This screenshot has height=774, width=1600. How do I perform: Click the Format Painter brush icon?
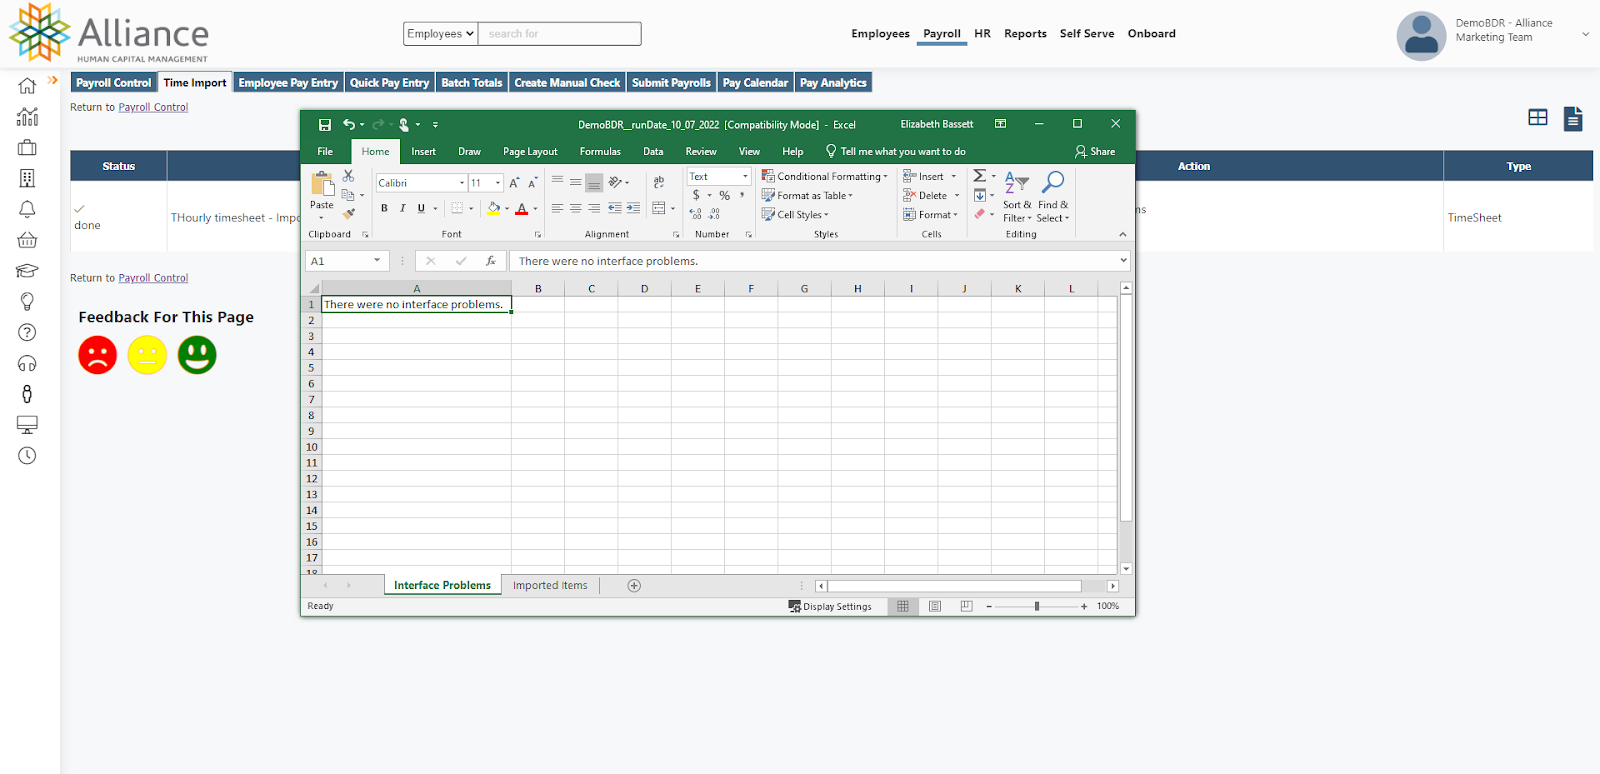(348, 213)
